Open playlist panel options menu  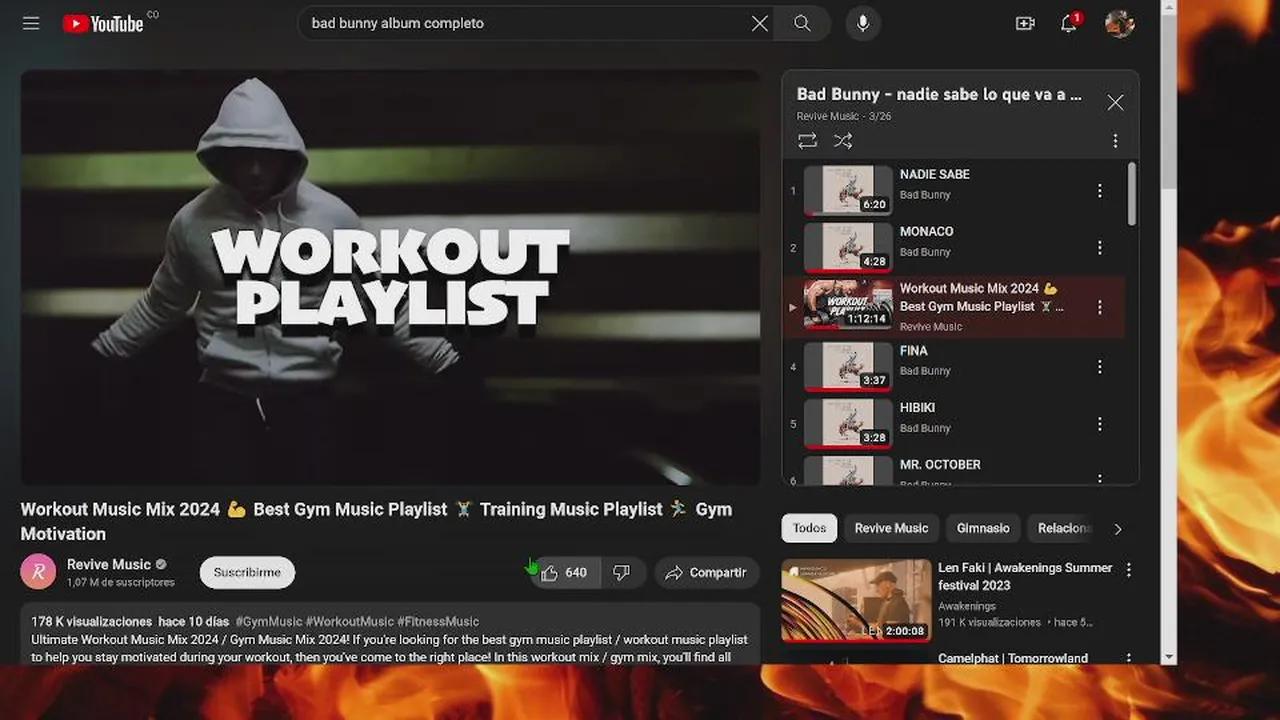[x=1115, y=141]
